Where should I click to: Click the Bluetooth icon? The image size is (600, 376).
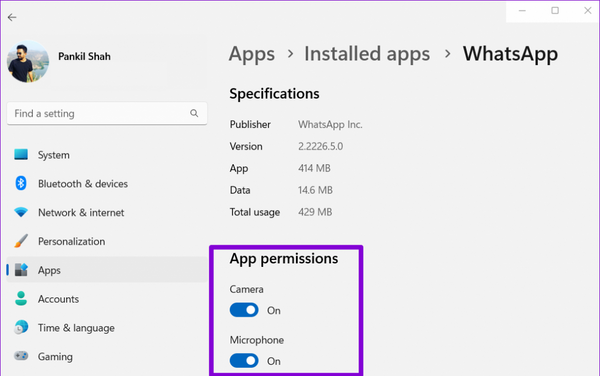(x=21, y=183)
